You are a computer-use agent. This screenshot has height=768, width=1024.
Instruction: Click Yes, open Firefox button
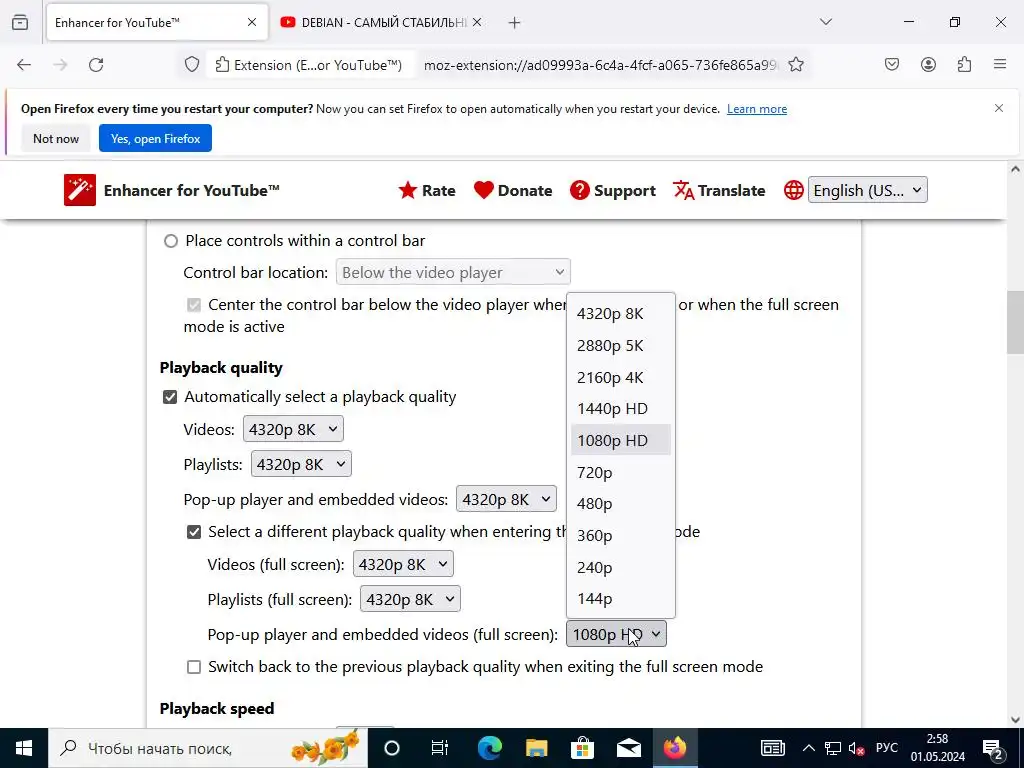click(155, 138)
